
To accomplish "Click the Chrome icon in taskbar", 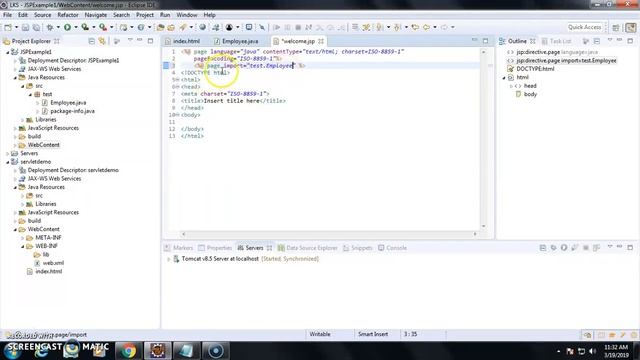I will click(x=128, y=351).
